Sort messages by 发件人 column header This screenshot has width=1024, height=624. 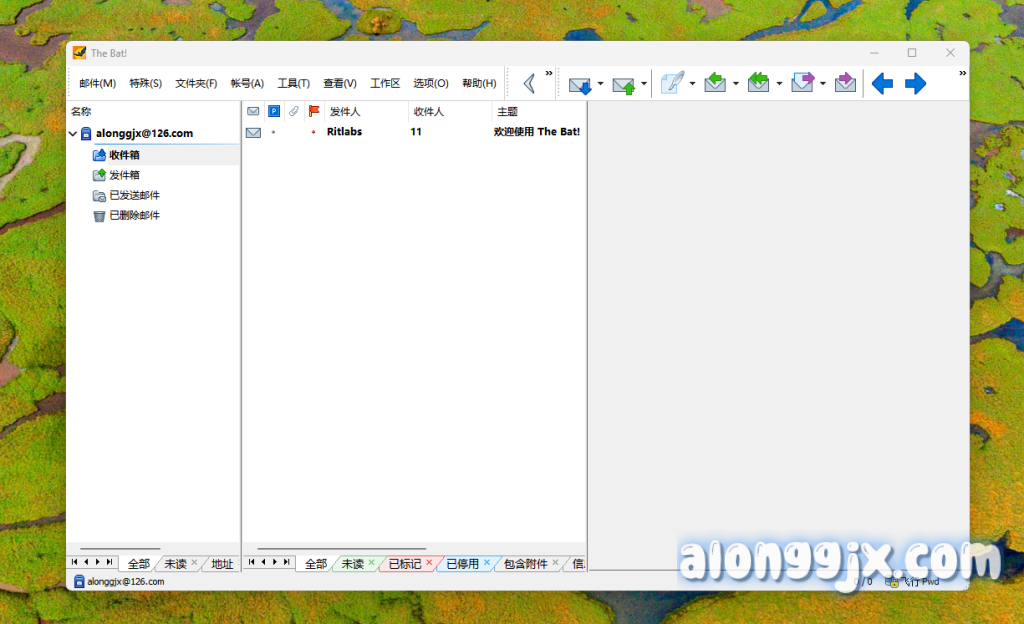pyautogui.click(x=345, y=112)
